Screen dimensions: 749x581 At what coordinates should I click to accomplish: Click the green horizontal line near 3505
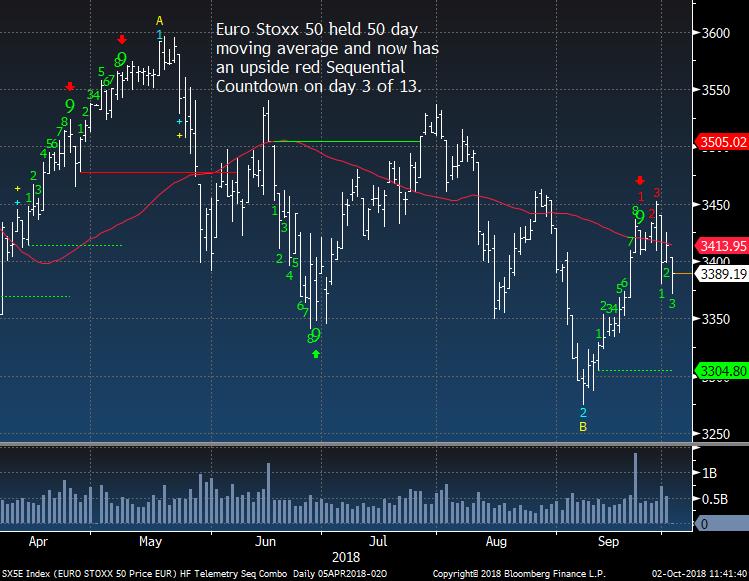pos(345,141)
